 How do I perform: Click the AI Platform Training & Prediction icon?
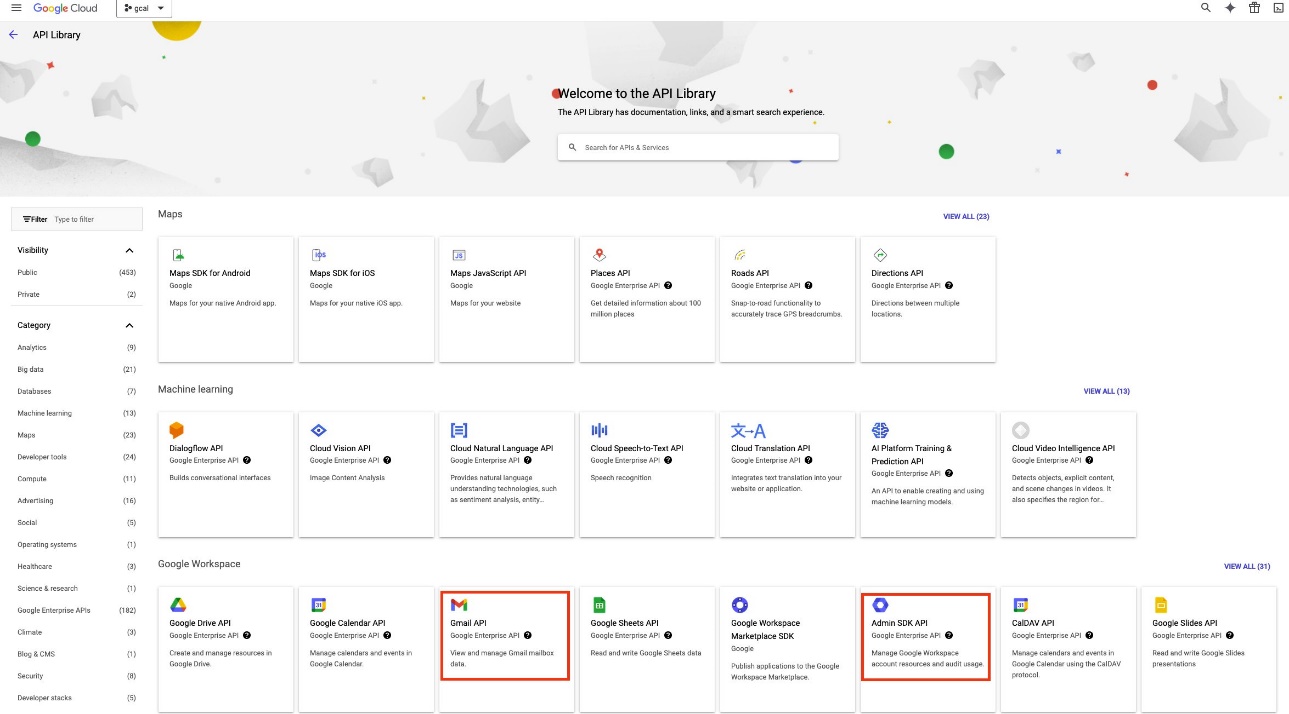click(x=880, y=430)
